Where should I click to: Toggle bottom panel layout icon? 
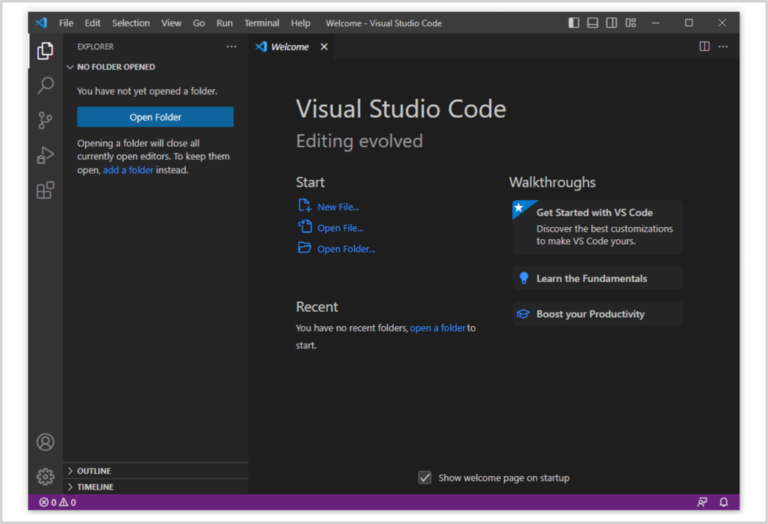593,23
